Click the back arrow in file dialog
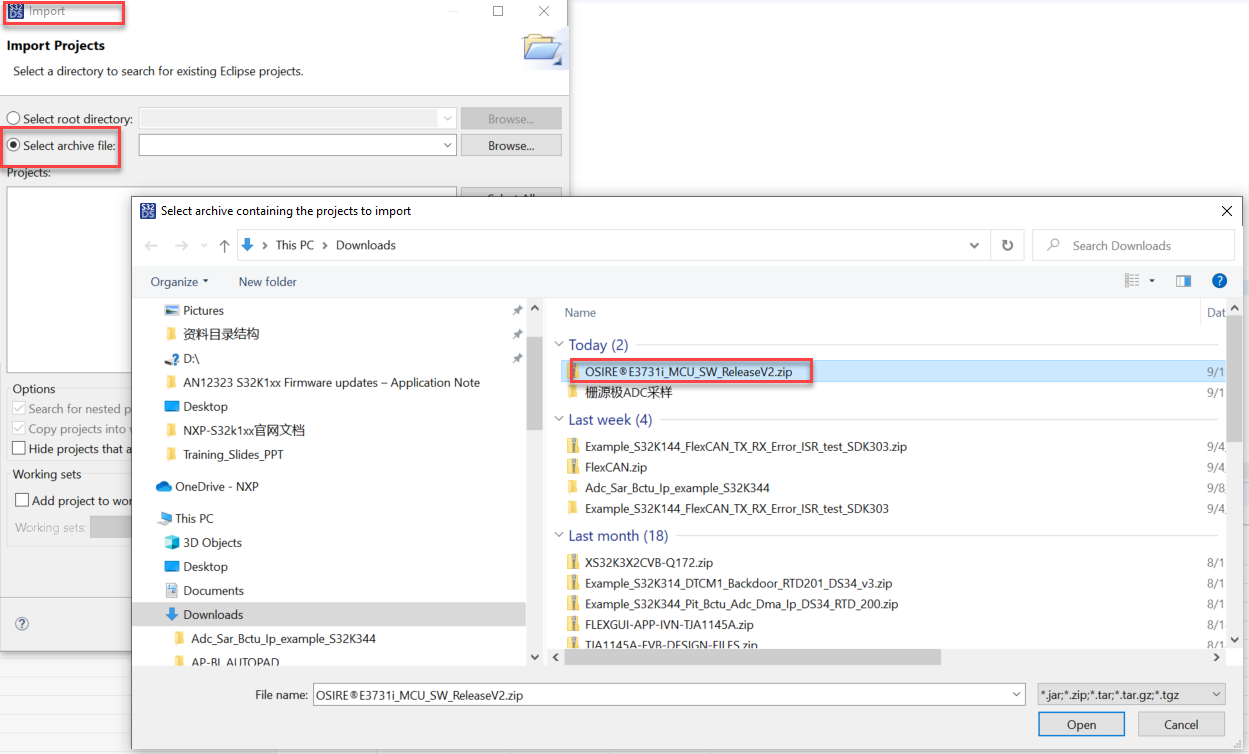This screenshot has width=1249, height=754. [151, 245]
